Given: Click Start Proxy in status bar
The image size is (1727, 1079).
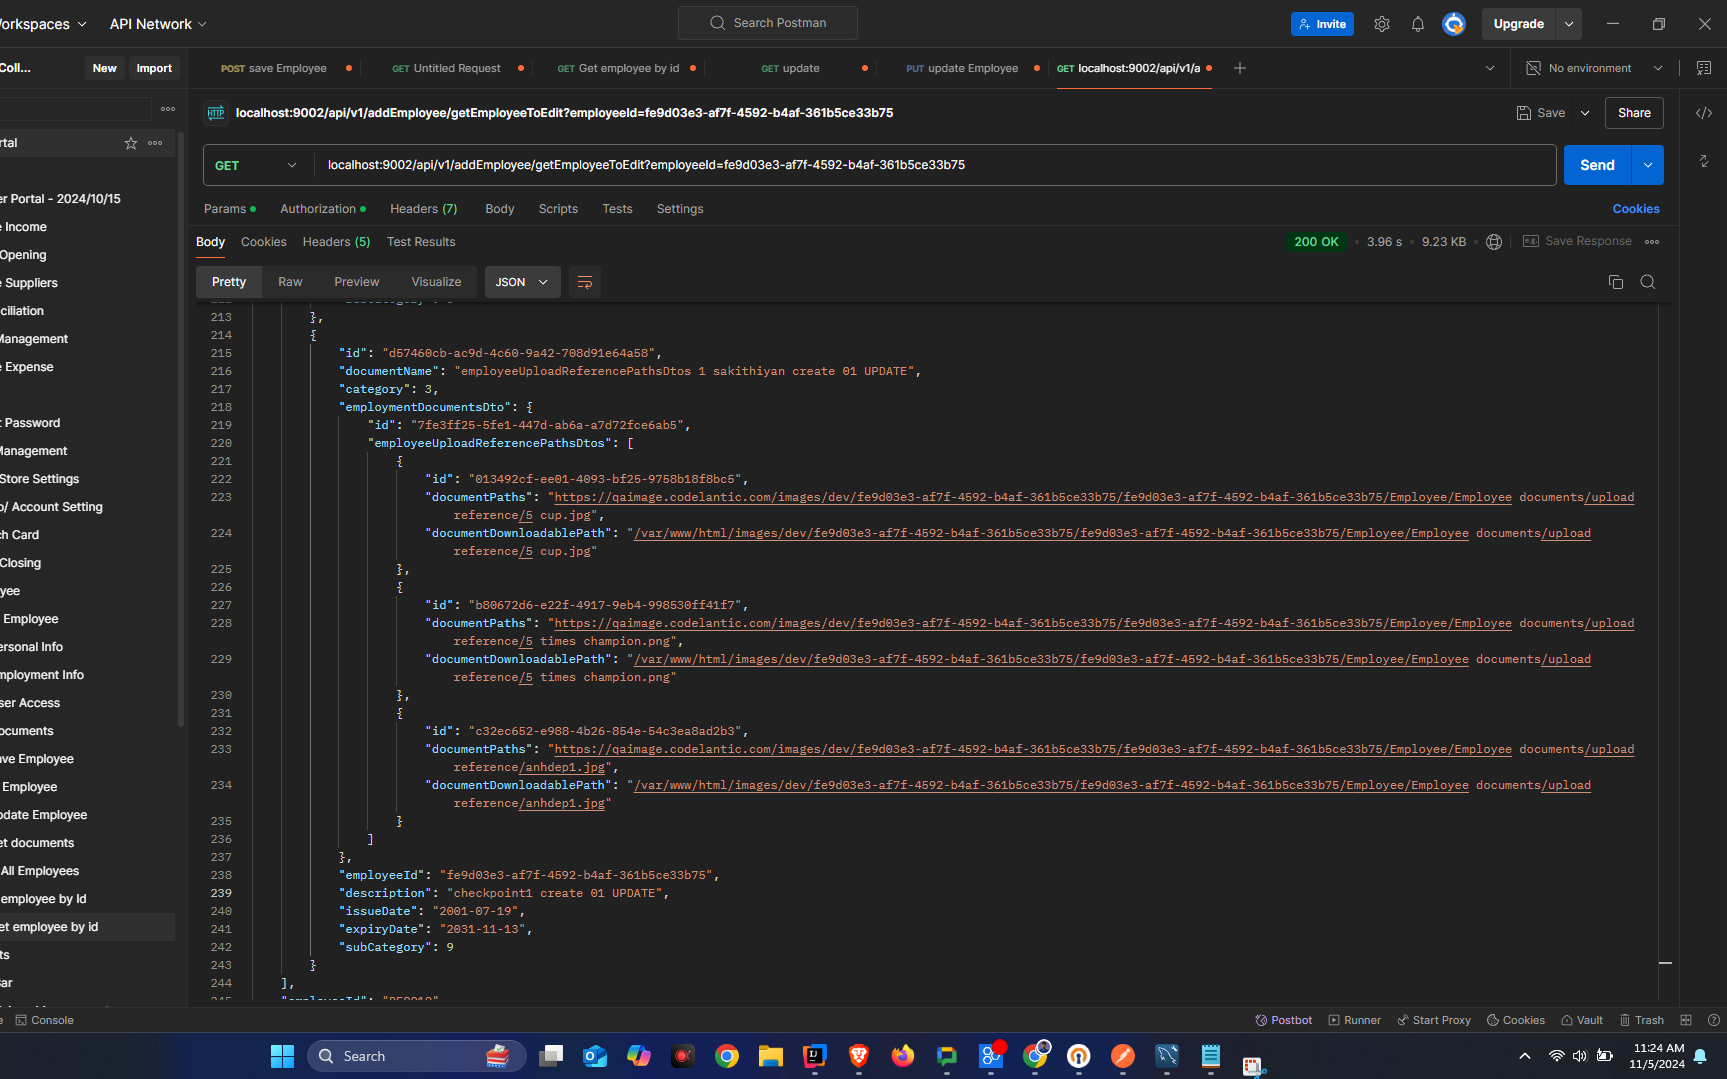Looking at the screenshot, I should [1434, 1020].
